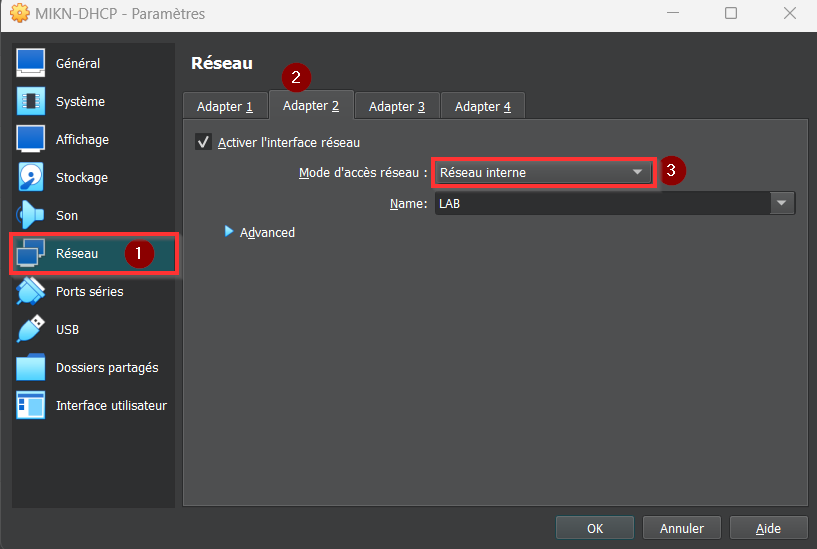Confirm settings with the OK button
Viewport: 817px width, 549px height.
pos(595,528)
